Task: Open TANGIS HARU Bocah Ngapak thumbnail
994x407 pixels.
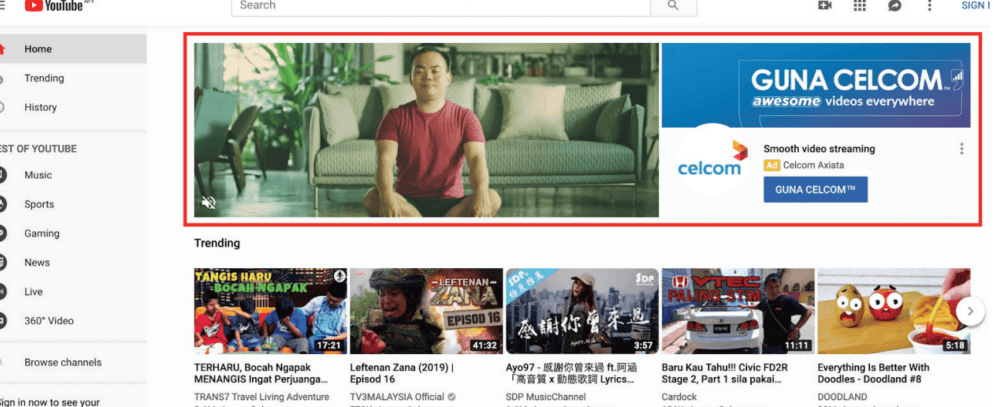Action: point(271,311)
